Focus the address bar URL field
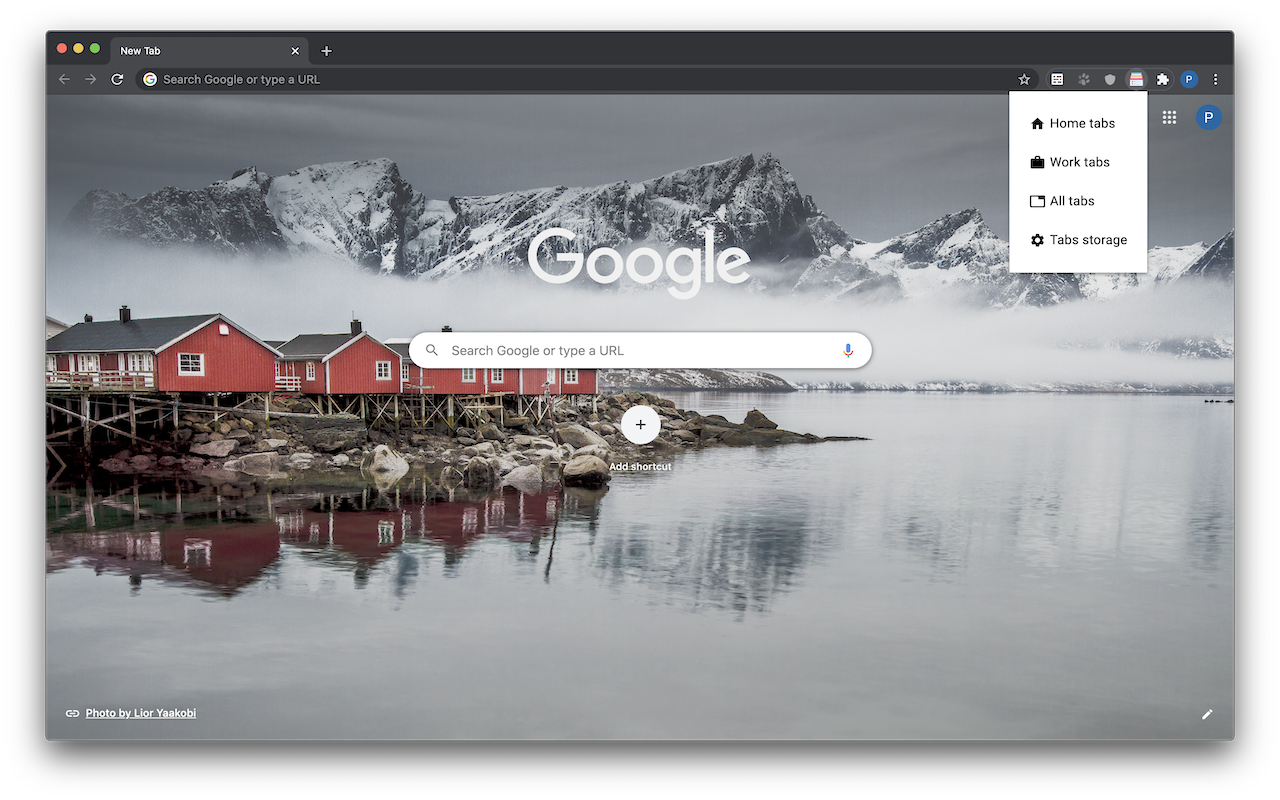The height and width of the screenshot is (800, 1280). (586, 79)
